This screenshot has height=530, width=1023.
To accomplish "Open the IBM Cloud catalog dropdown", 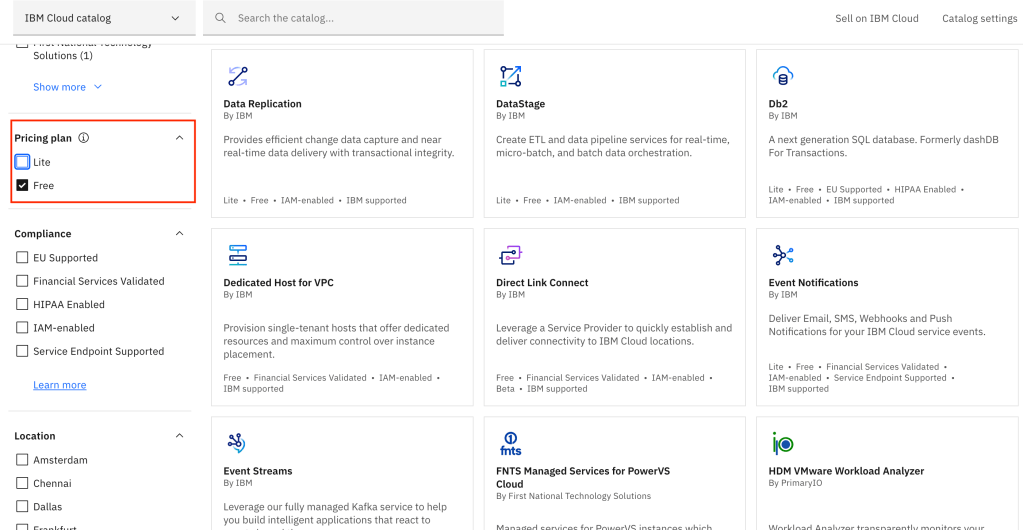I will [x=102, y=18].
